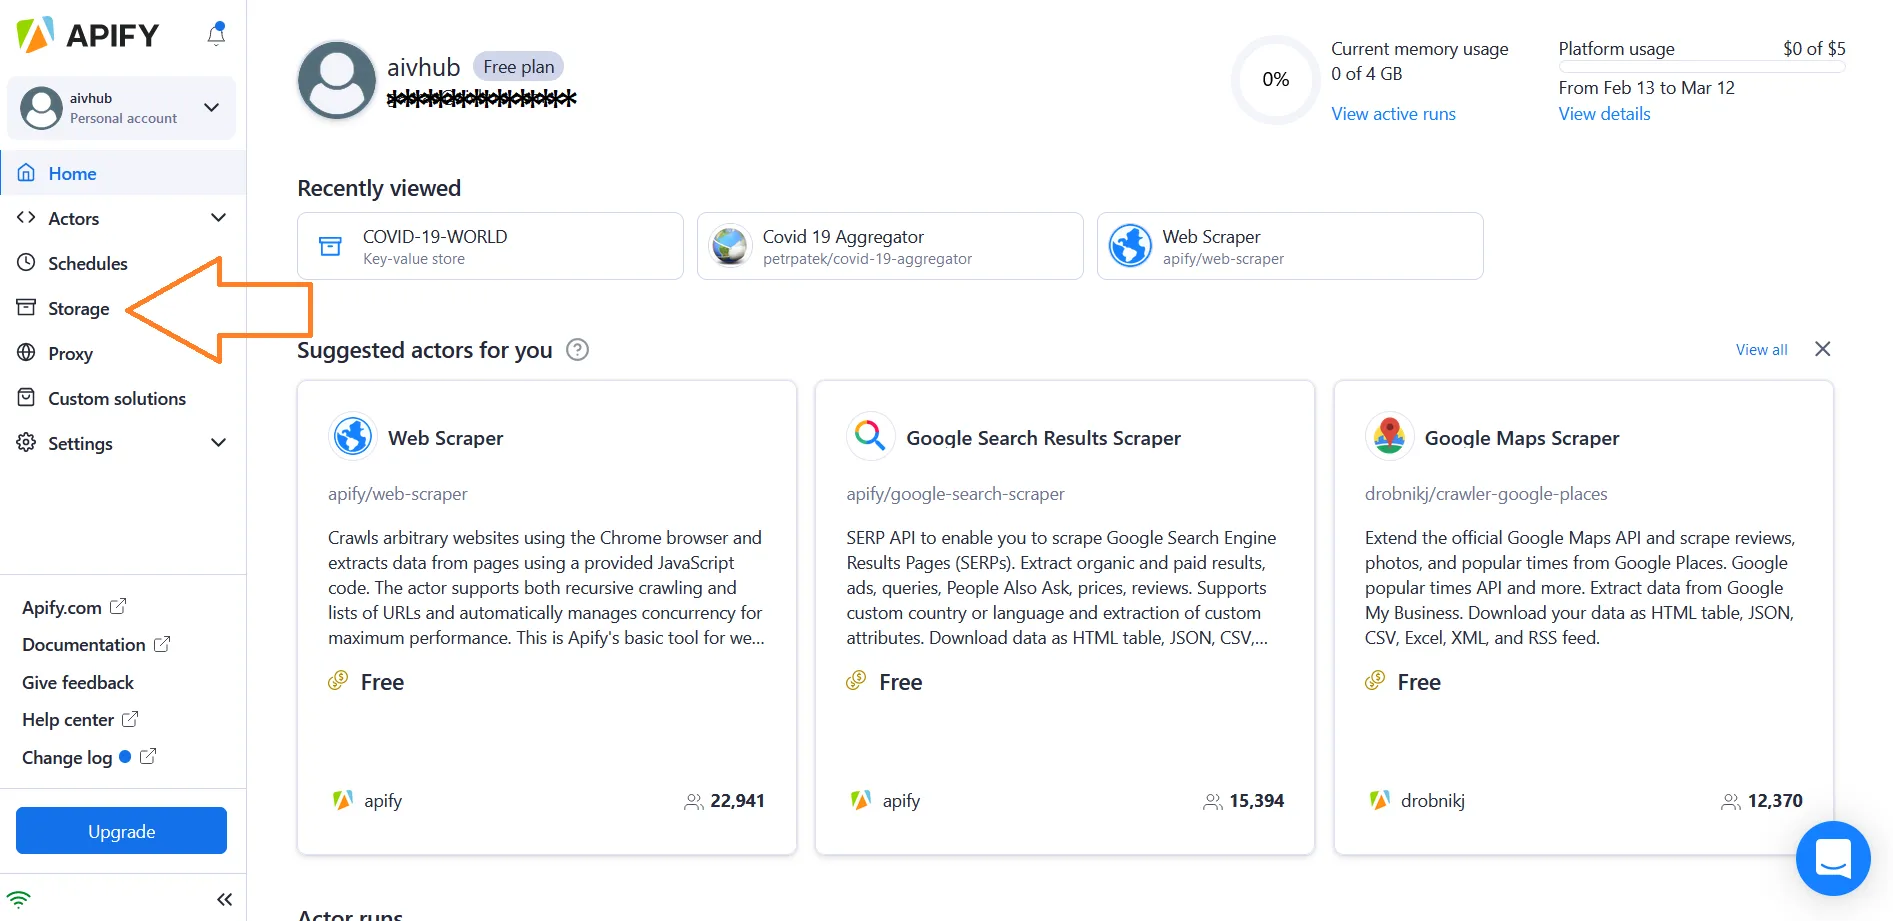The width and height of the screenshot is (1893, 921).
Task: Click the Google Maps Scraper pin icon
Action: [x=1389, y=436]
